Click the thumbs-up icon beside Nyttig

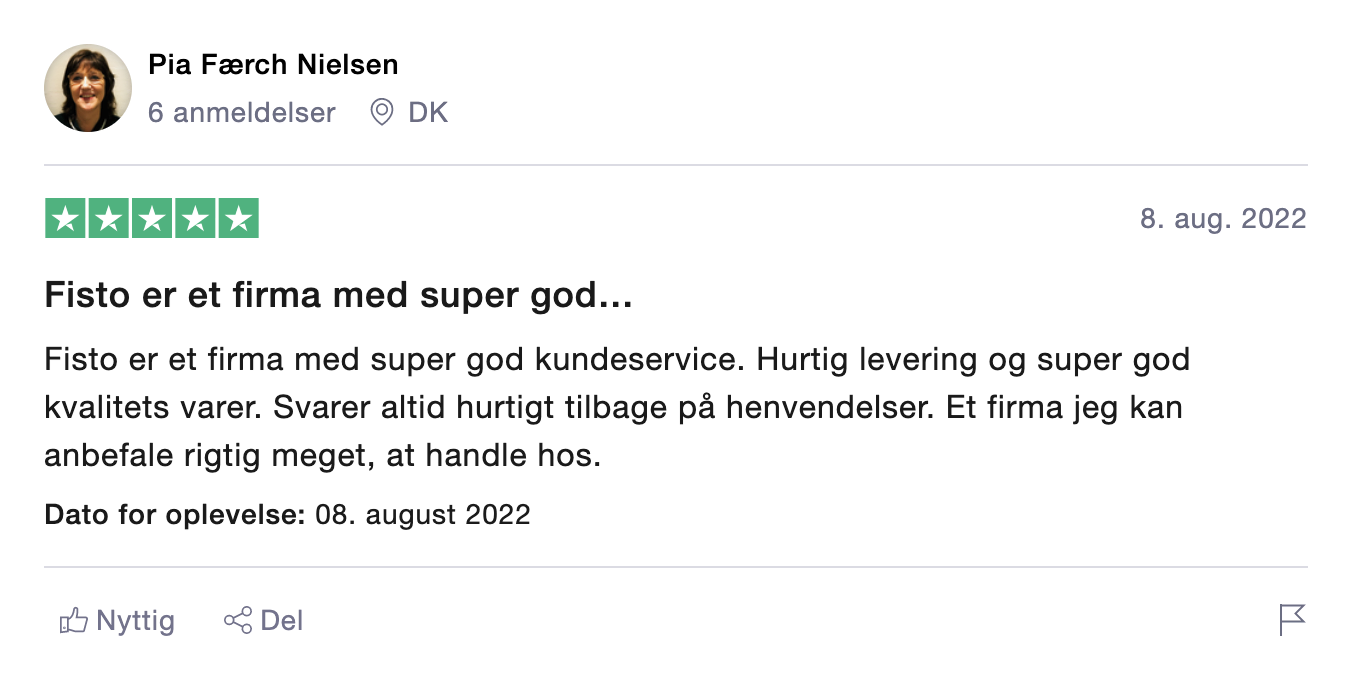point(73,621)
